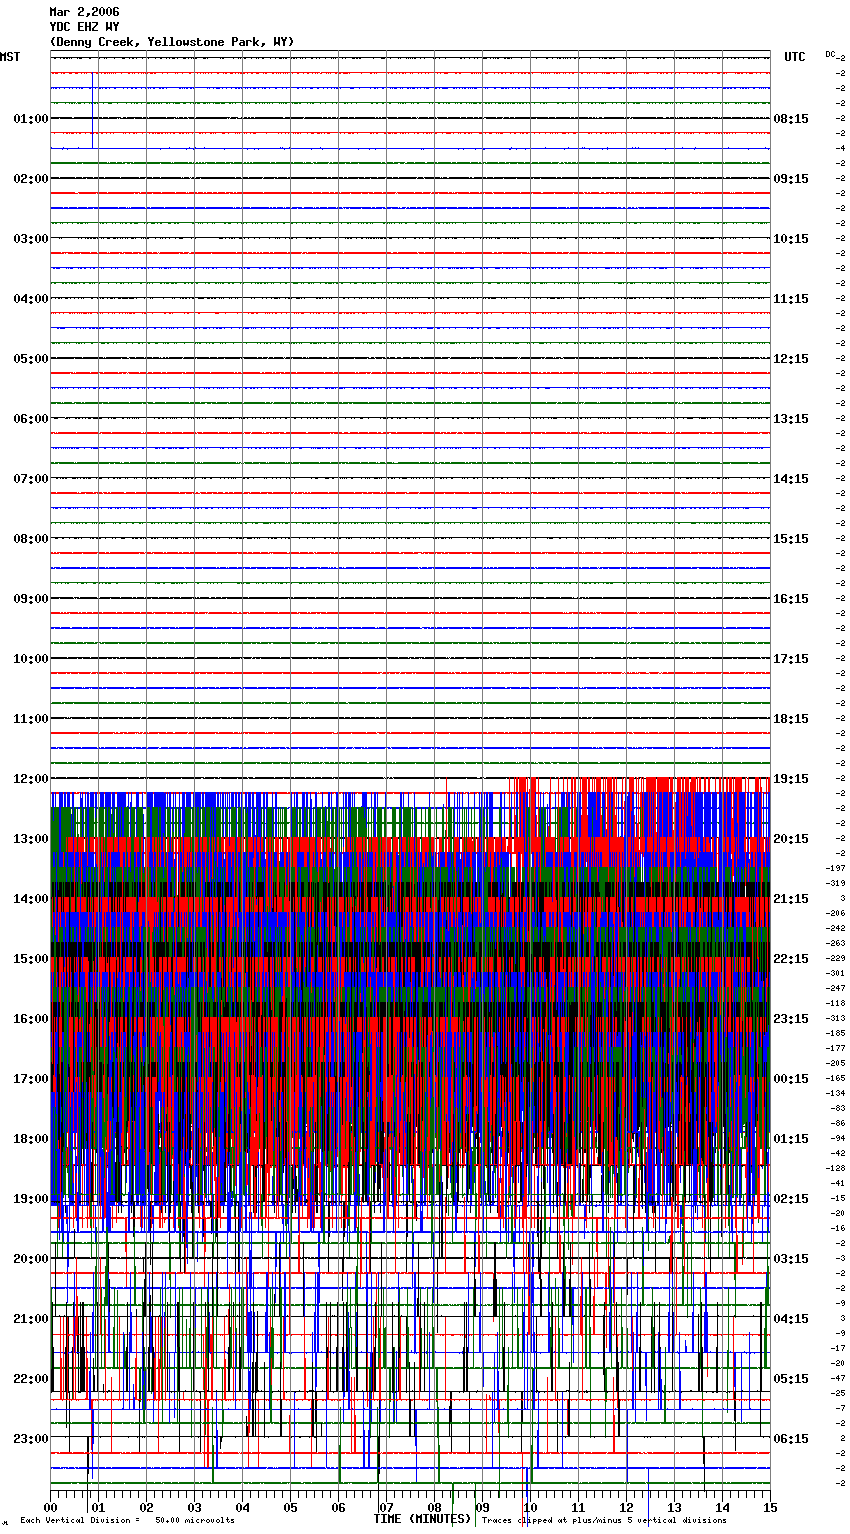The width and height of the screenshot is (850, 1534).
Task: Click the date label 'Mar 2,2006'
Action: click(84, 12)
